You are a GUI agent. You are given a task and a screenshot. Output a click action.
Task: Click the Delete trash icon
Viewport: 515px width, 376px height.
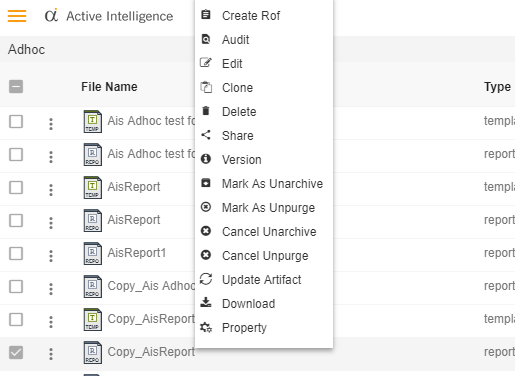[206, 111]
